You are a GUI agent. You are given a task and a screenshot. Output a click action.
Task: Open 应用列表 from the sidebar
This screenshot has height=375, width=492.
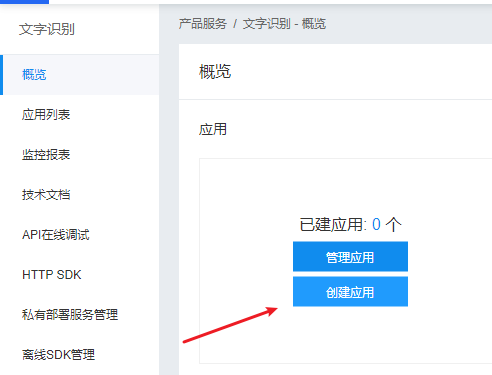[x=79, y=115]
